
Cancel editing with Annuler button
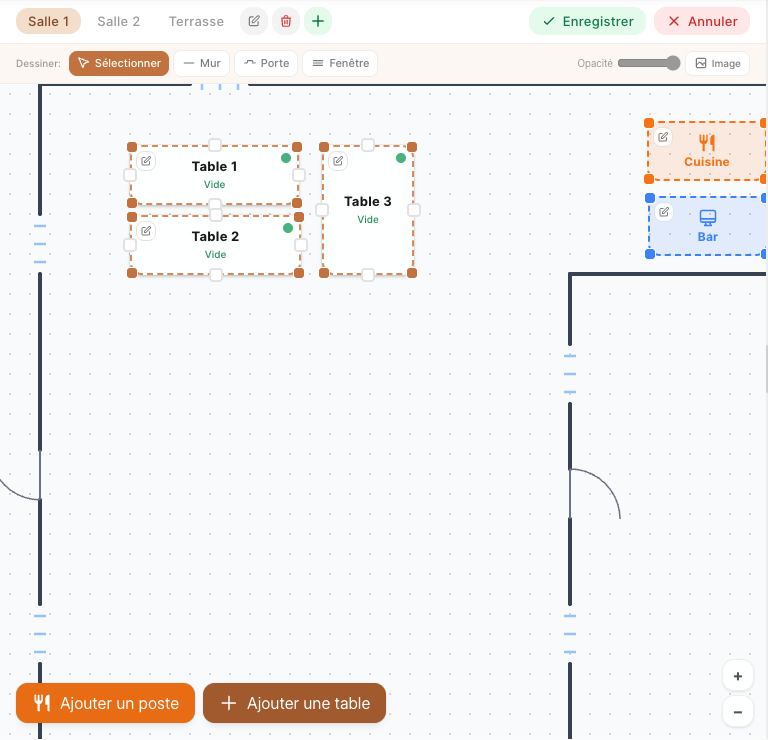click(x=702, y=22)
